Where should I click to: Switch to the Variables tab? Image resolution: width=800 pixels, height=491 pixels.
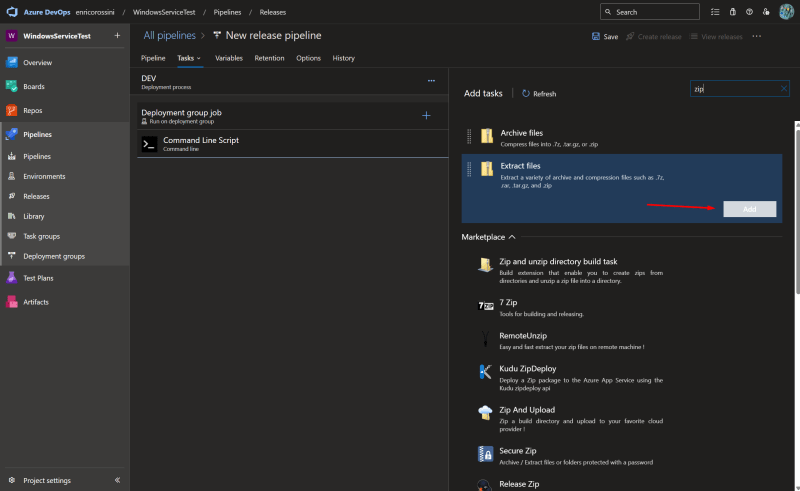229,58
